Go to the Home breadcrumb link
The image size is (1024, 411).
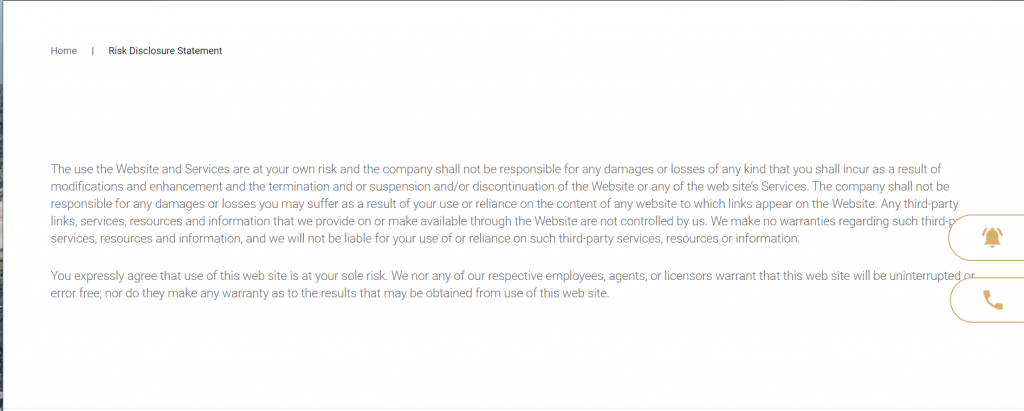[x=63, y=51]
